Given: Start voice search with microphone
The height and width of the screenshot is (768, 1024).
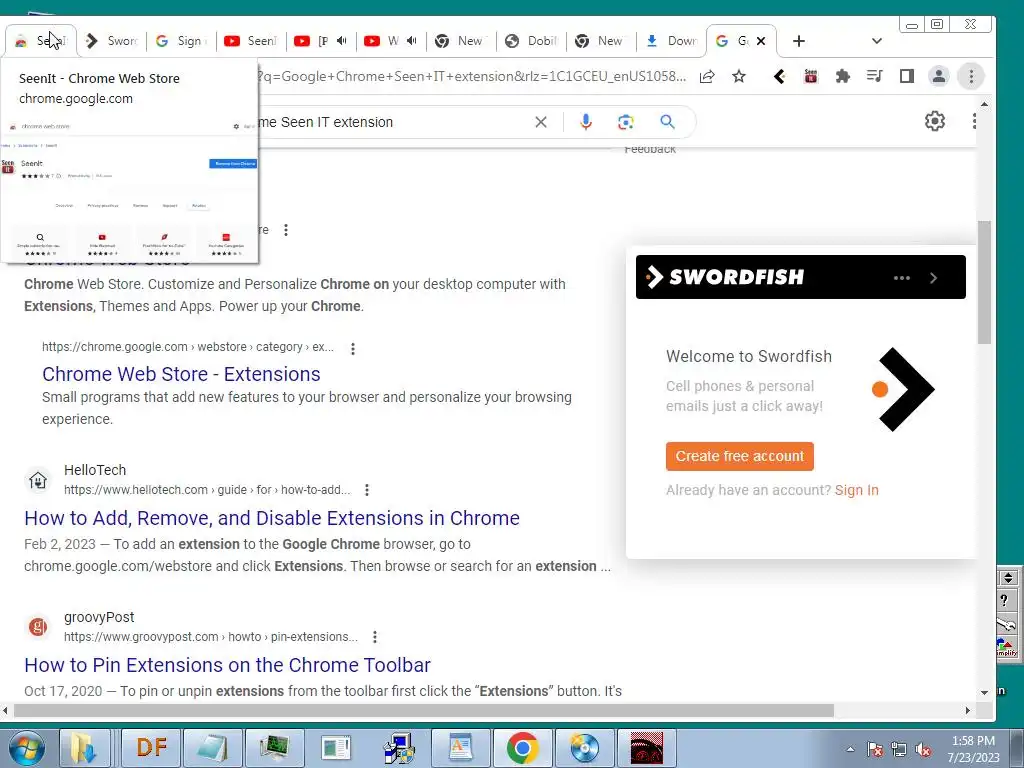Looking at the screenshot, I should coord(586,122).
